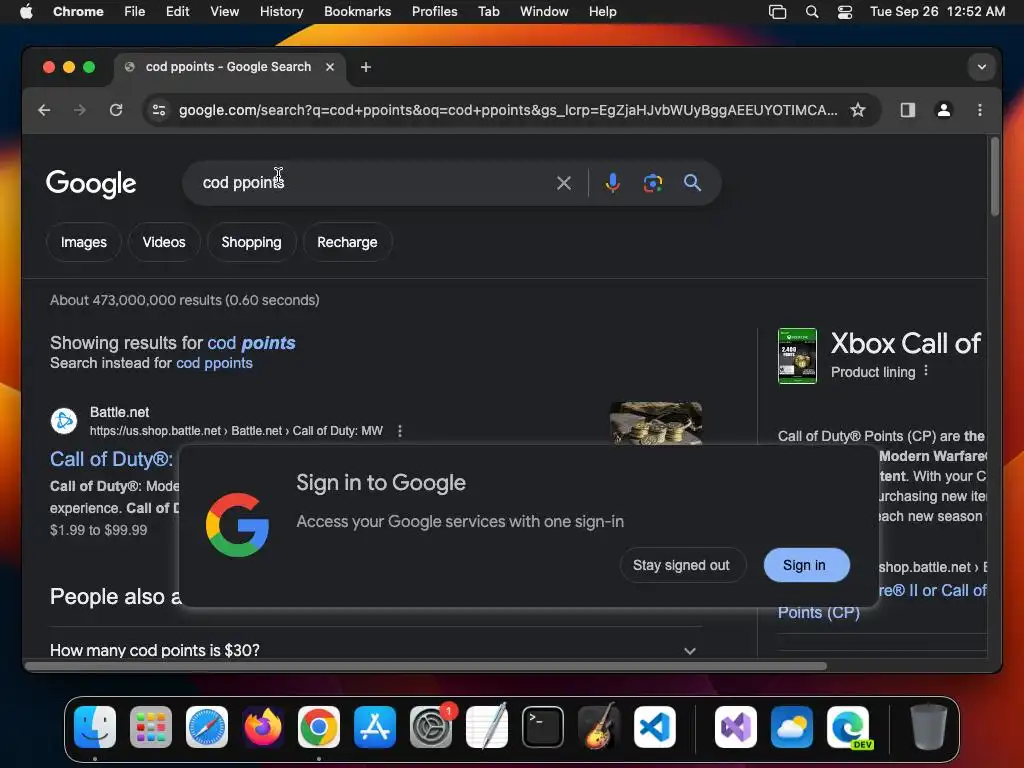The image size is (1024, 768).
Task: Close the cod ppoints tab
Action: 330,67
